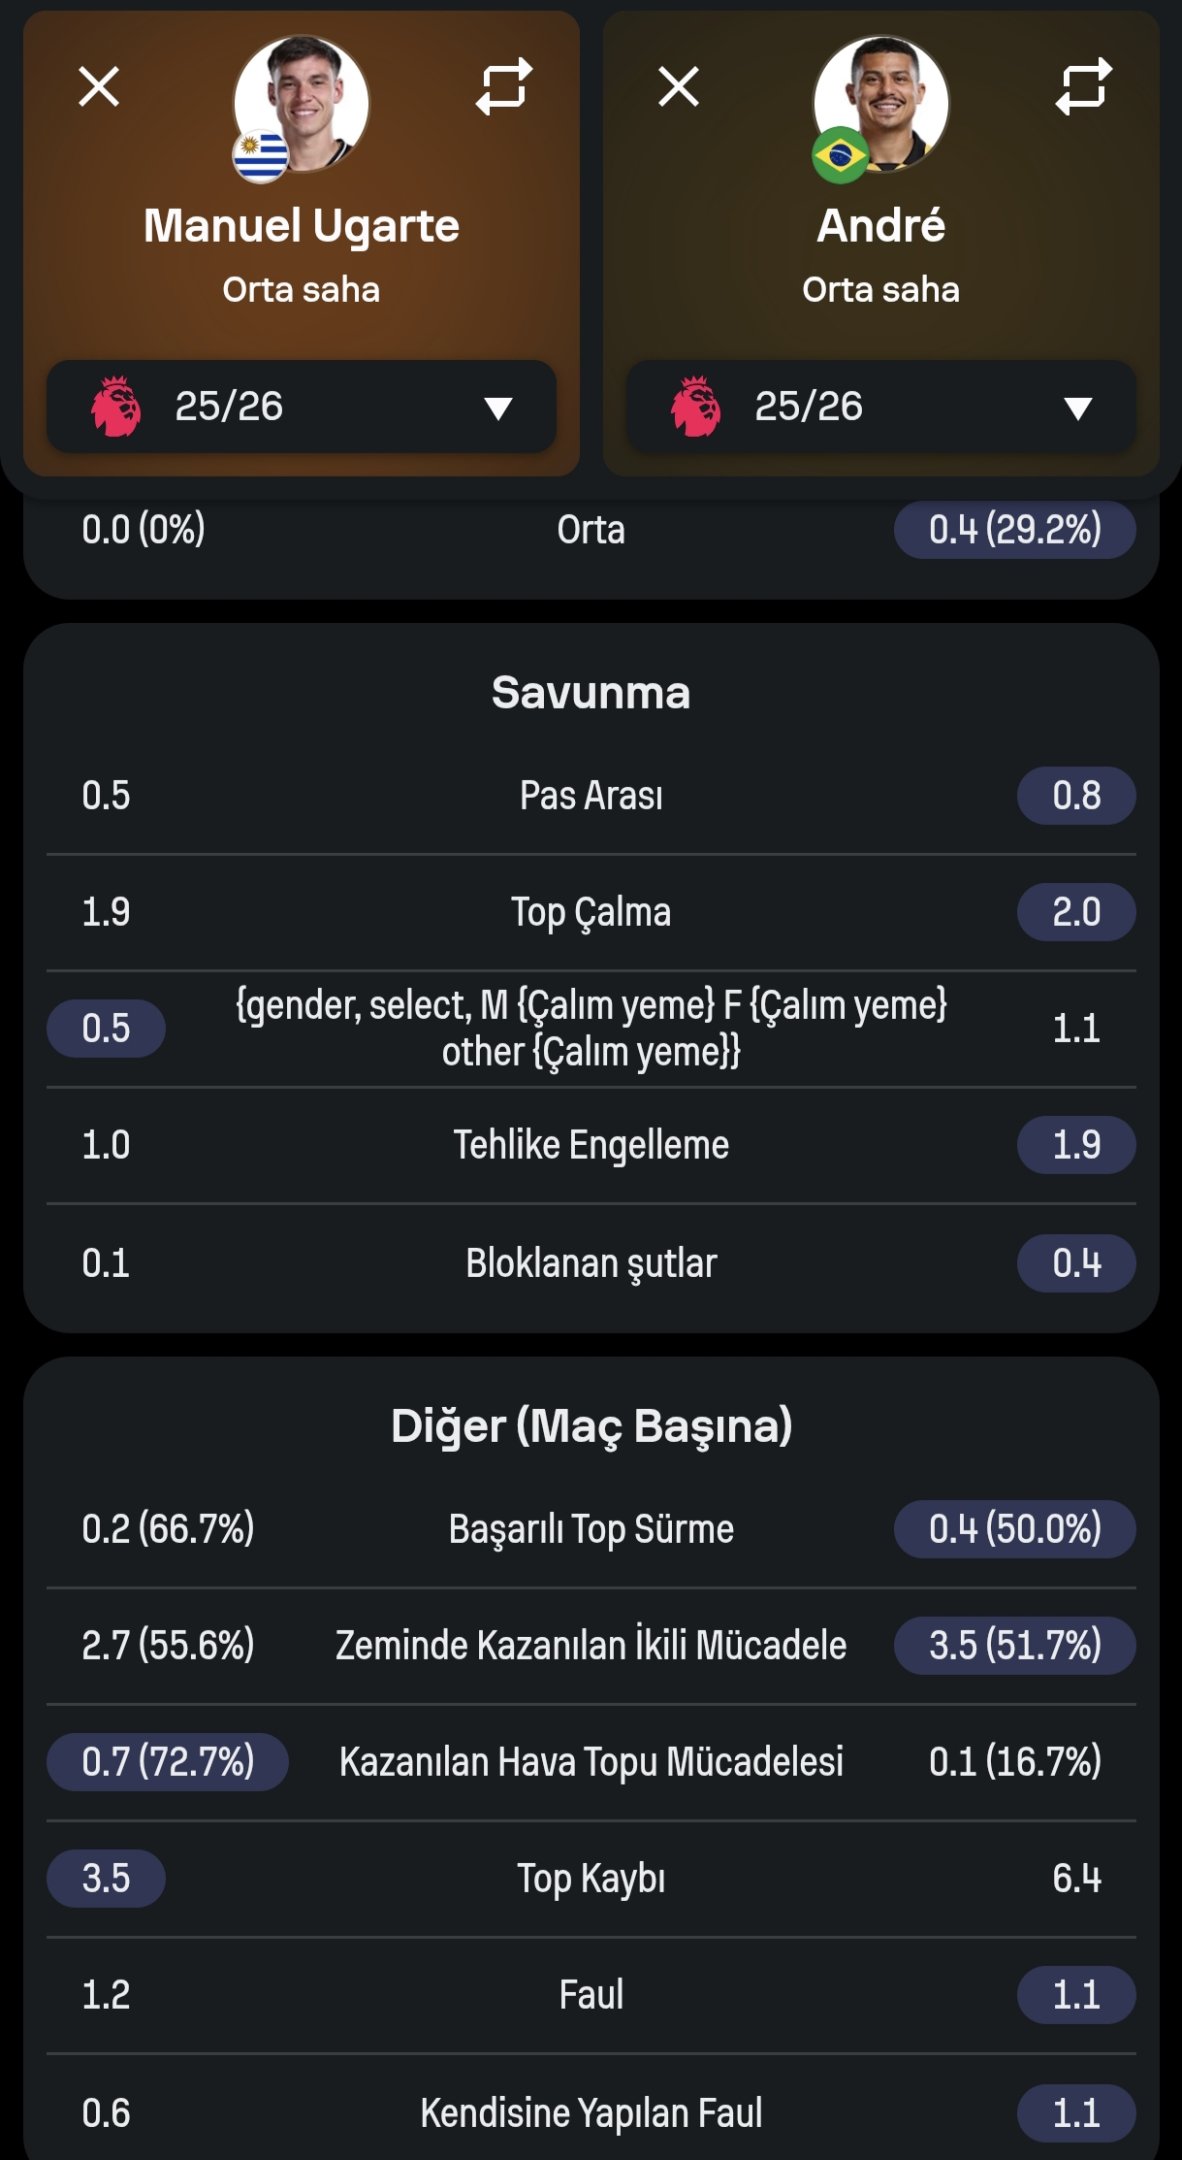Click the André name heading
Image resolution: width=1182 pixels, height=2160 pixels.
tap(881, 226)
